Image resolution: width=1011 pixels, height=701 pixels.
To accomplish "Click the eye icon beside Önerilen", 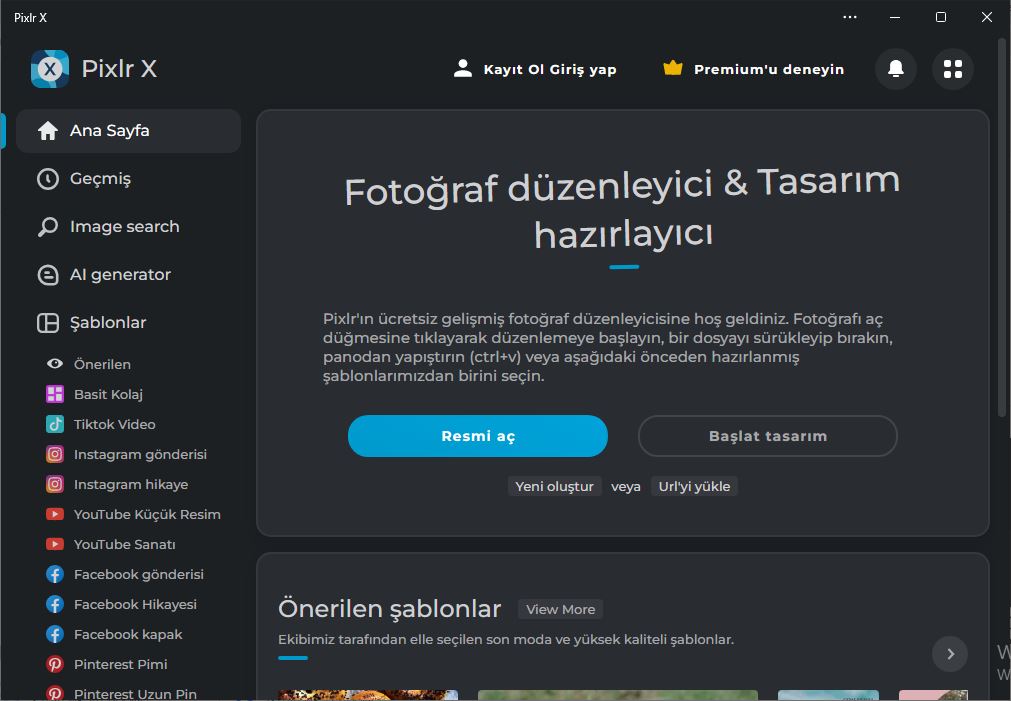I will pos(55,364).
